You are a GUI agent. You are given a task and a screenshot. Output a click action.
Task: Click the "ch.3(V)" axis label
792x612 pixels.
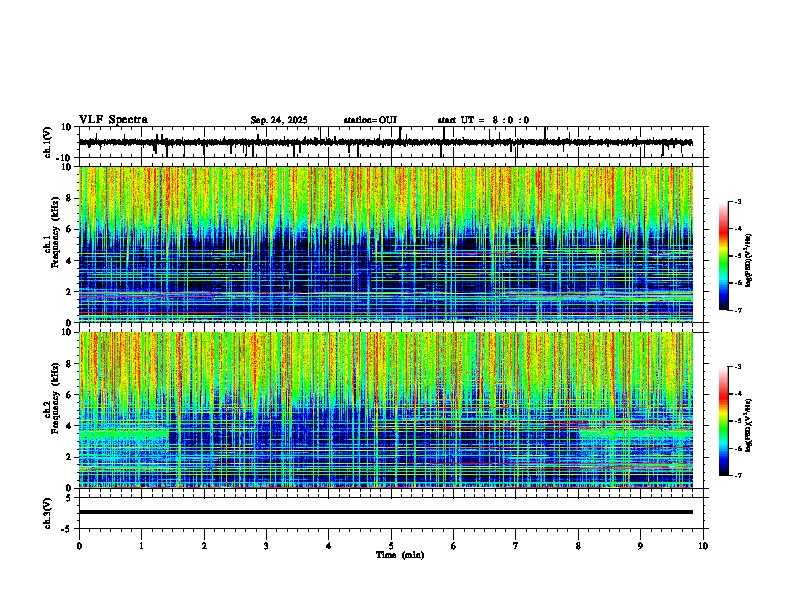point(47,513)
